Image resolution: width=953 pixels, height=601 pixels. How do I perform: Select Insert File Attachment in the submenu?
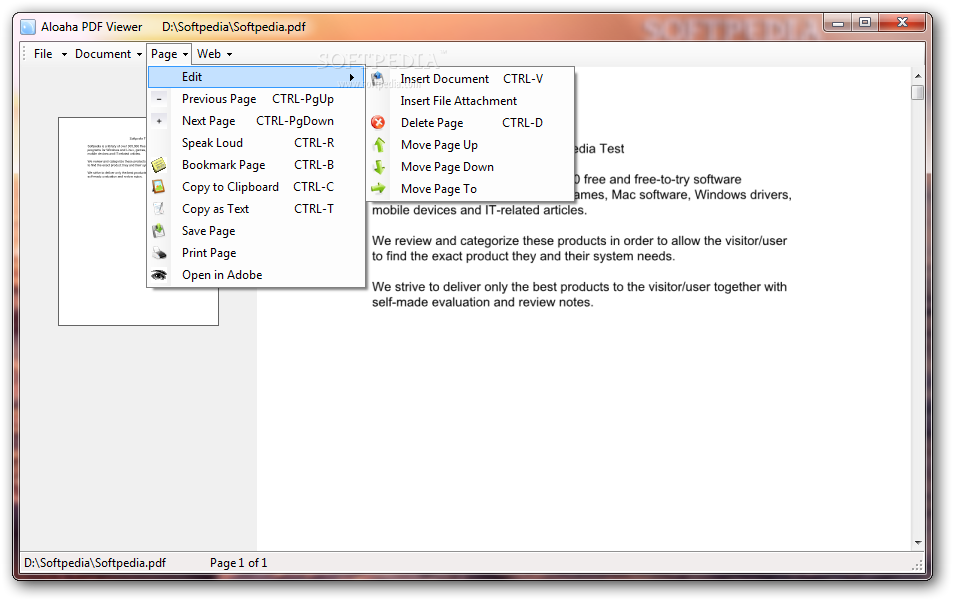470,101
